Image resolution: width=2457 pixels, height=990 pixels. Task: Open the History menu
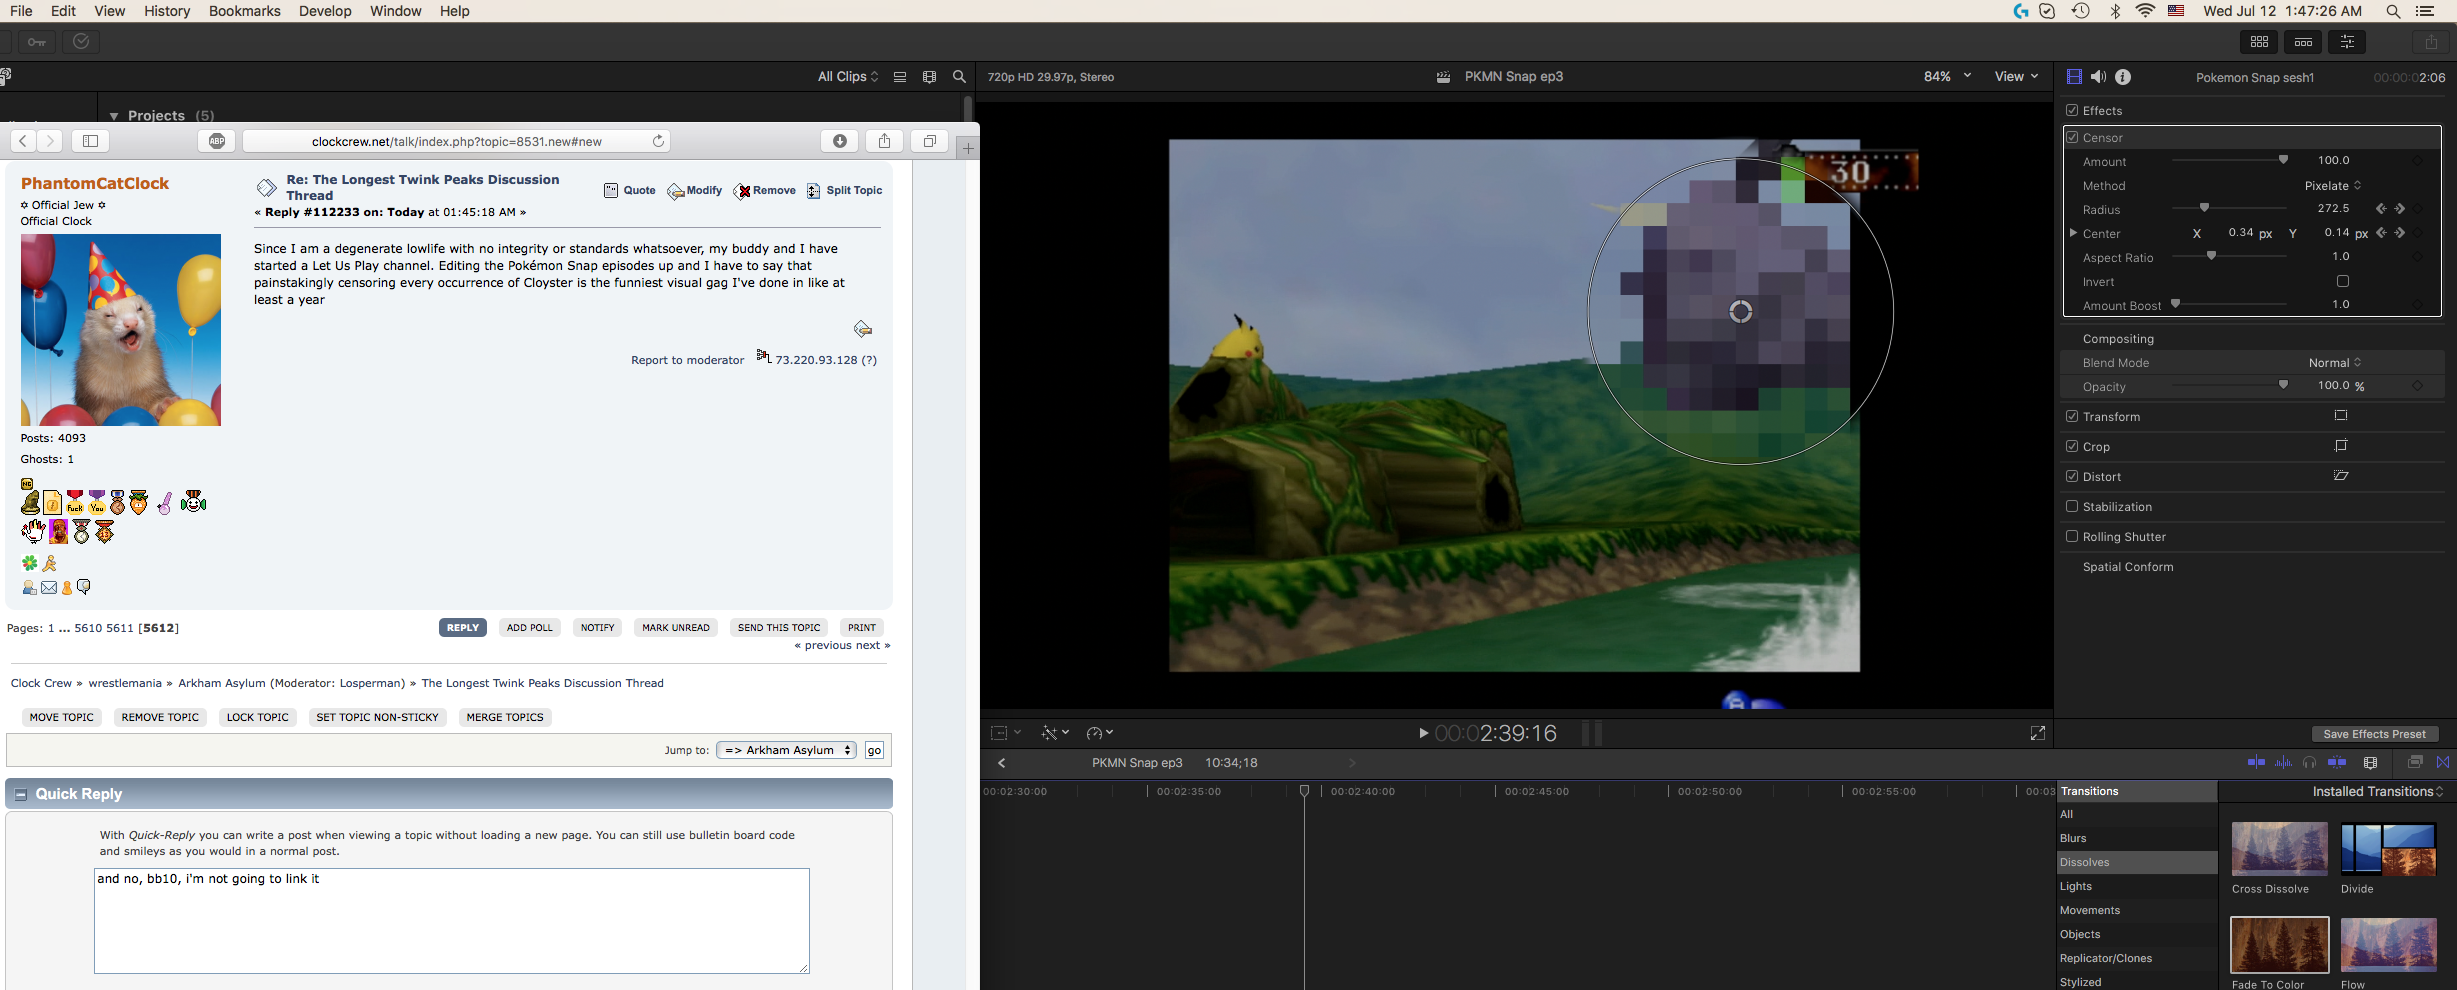coord(167,11)
